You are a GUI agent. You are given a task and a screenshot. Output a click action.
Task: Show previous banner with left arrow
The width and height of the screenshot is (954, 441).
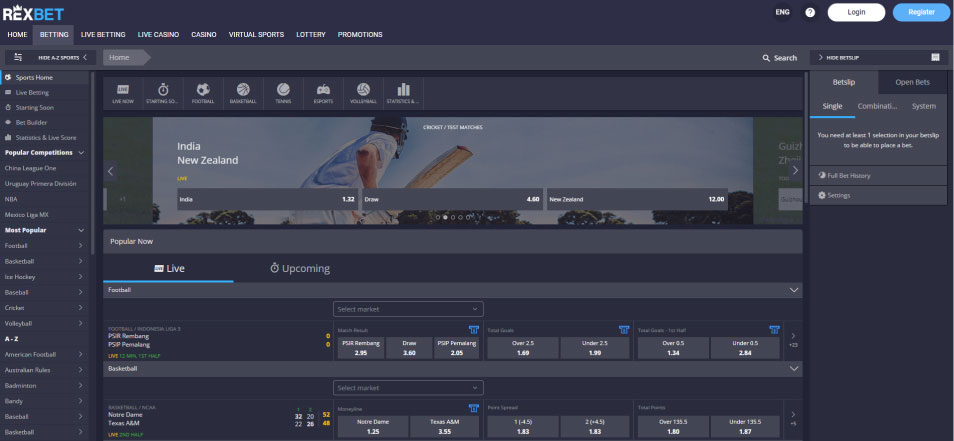[x=110, y=171]
